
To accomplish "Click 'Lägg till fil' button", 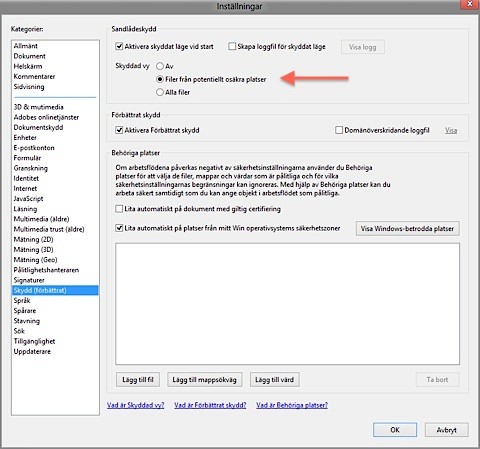I will coord(138,379).
